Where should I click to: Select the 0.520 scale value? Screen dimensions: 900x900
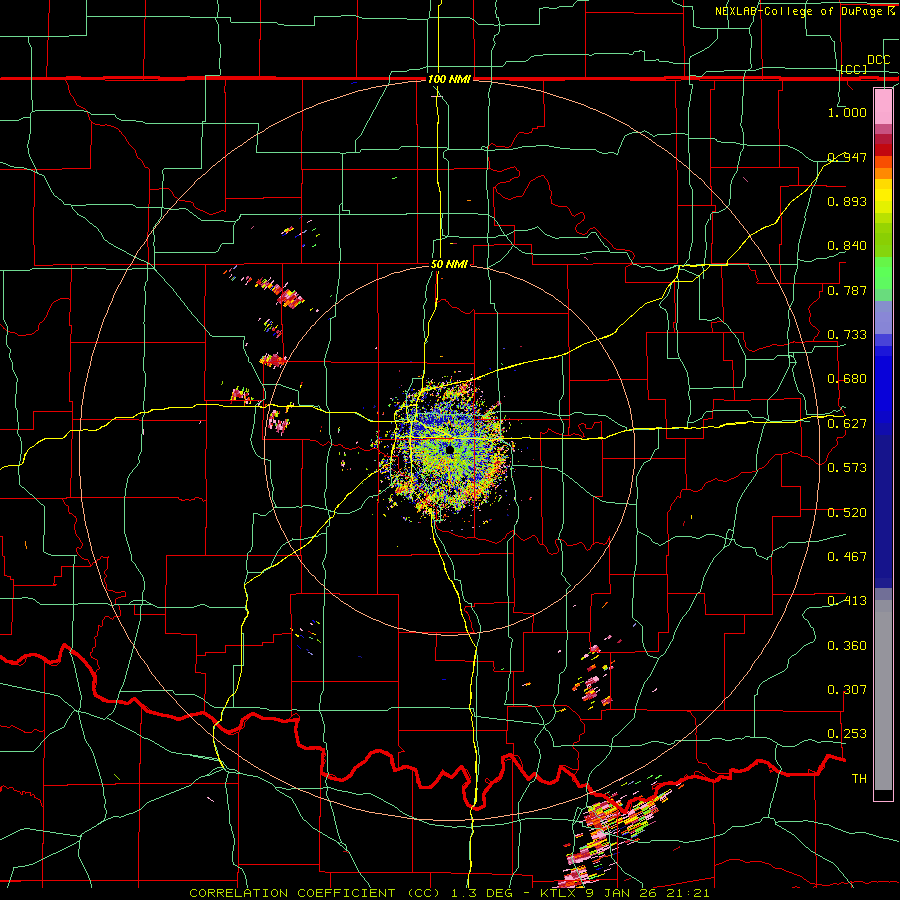(x=847, y=513)
